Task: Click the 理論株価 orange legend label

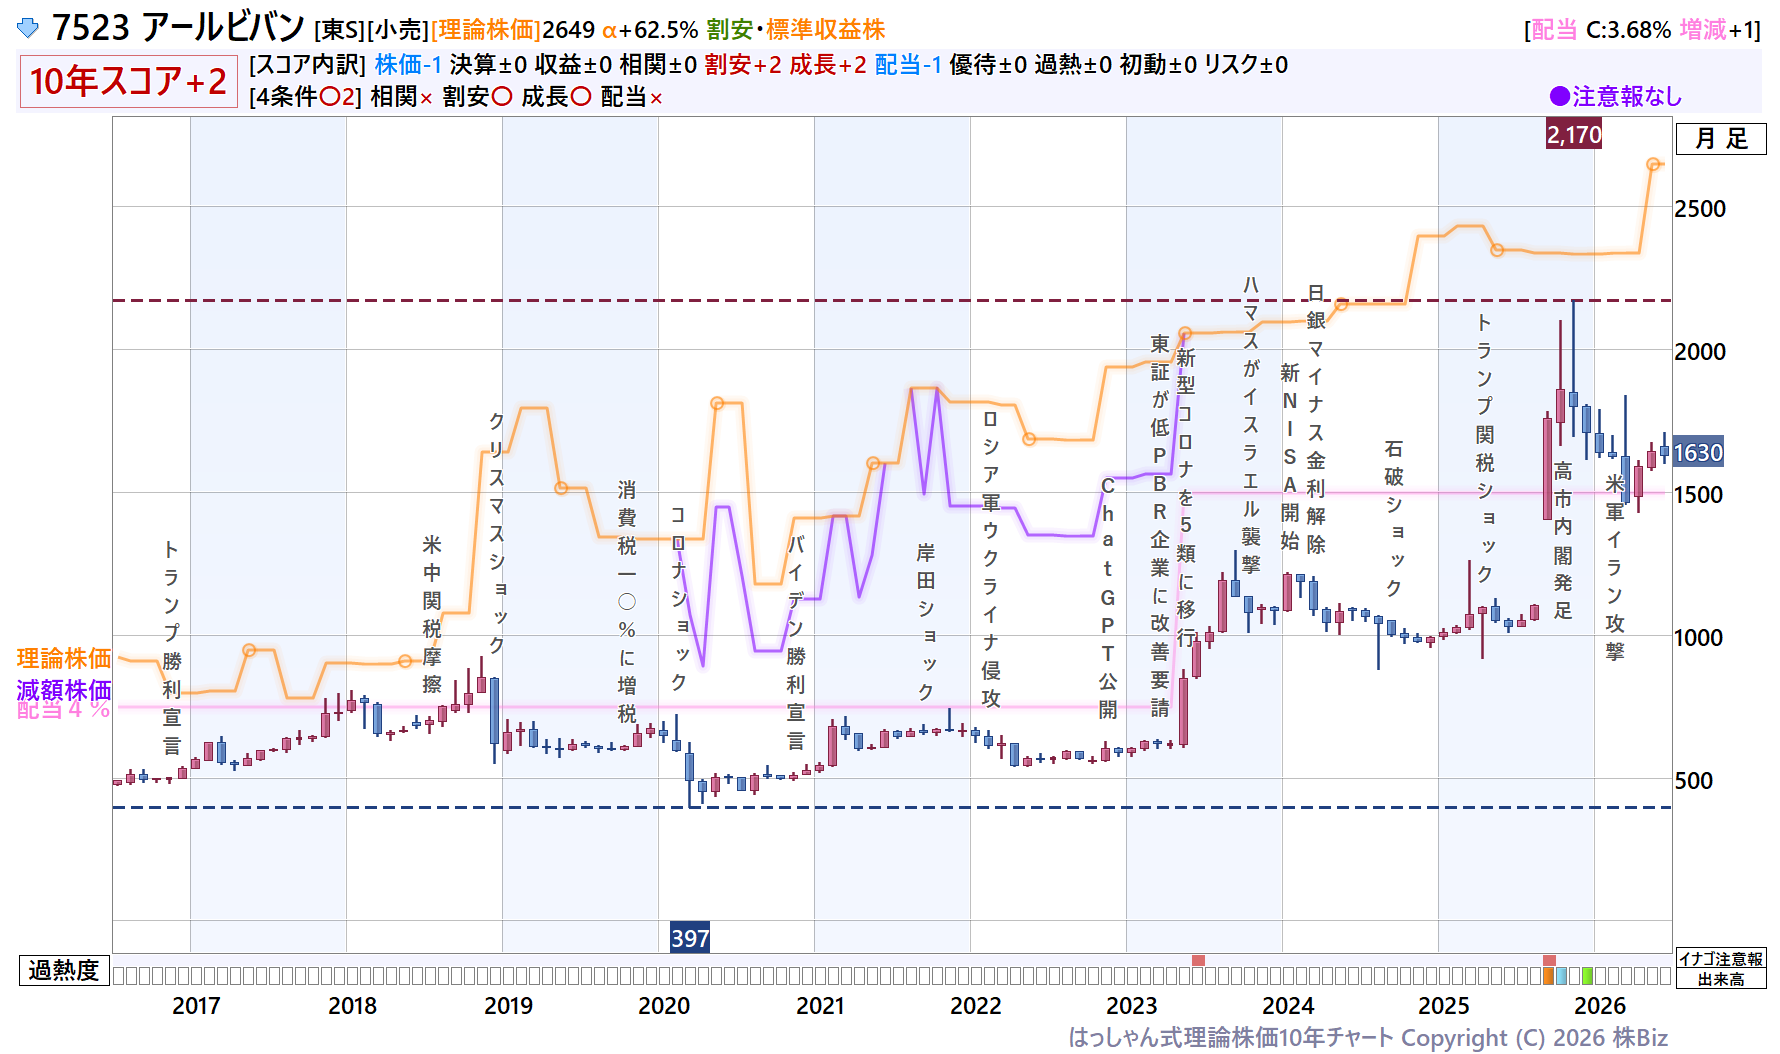Action: pyautogui.click(x=64, y=658)
